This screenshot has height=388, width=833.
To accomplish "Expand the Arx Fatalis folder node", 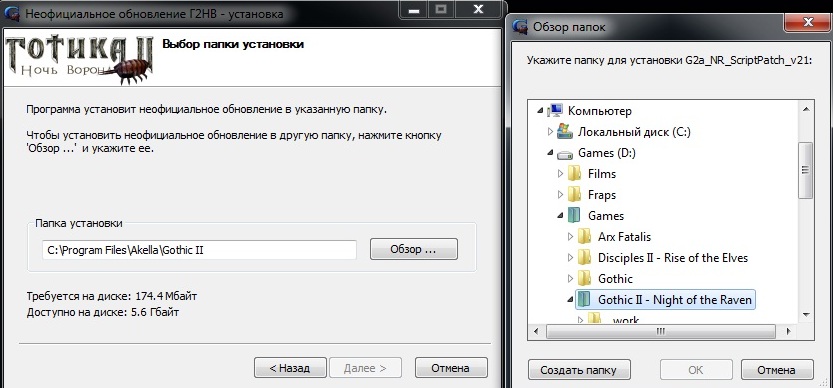I will coord(570,237).
